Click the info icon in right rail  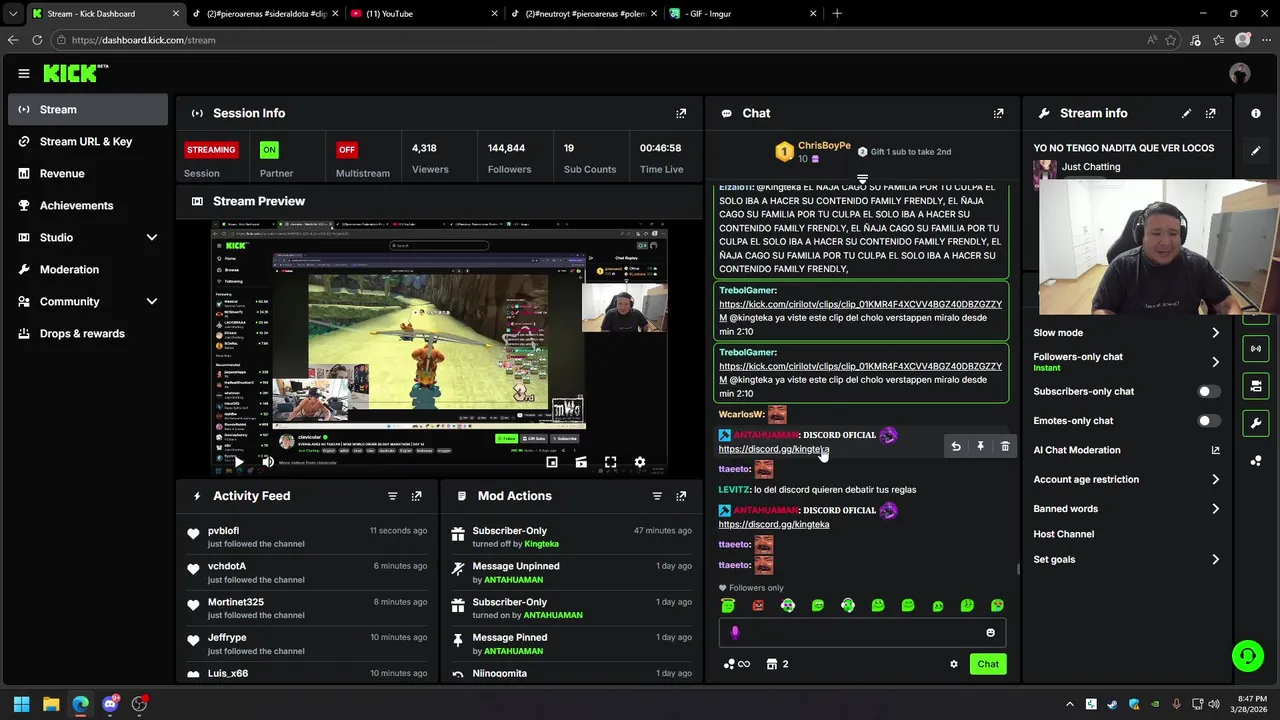point(1256,113)
